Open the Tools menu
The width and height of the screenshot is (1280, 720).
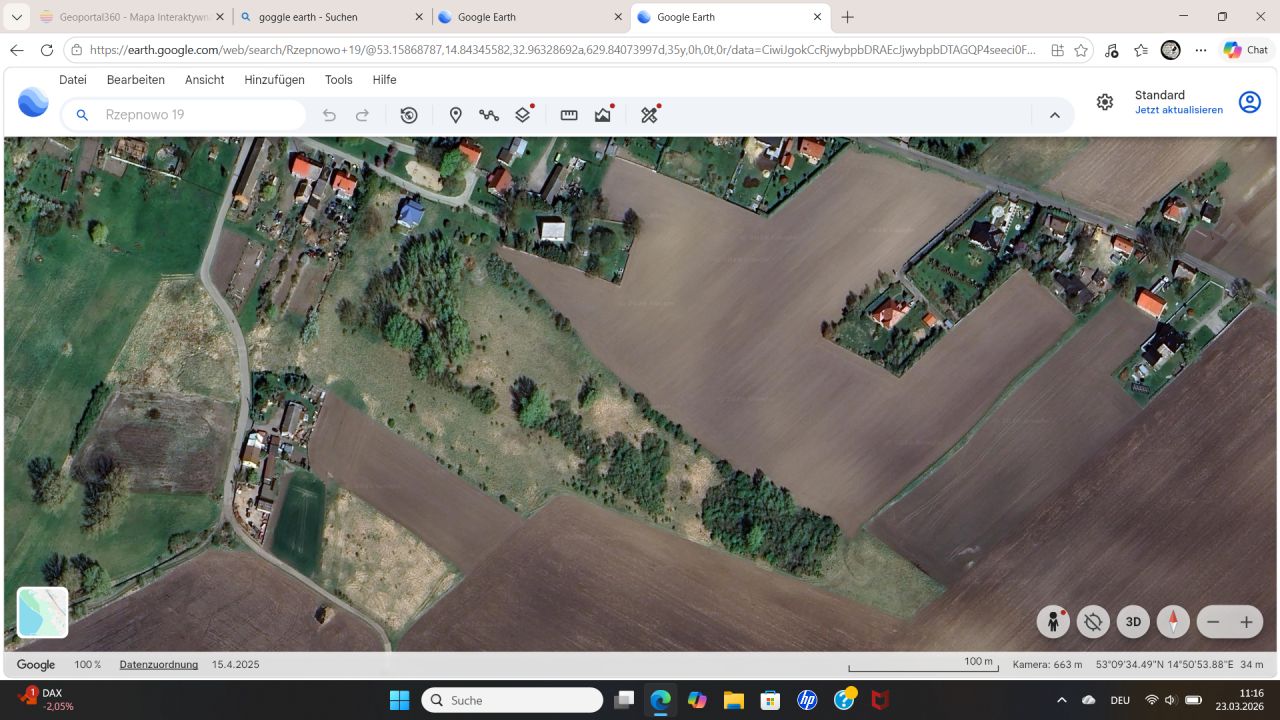[338, 80]
